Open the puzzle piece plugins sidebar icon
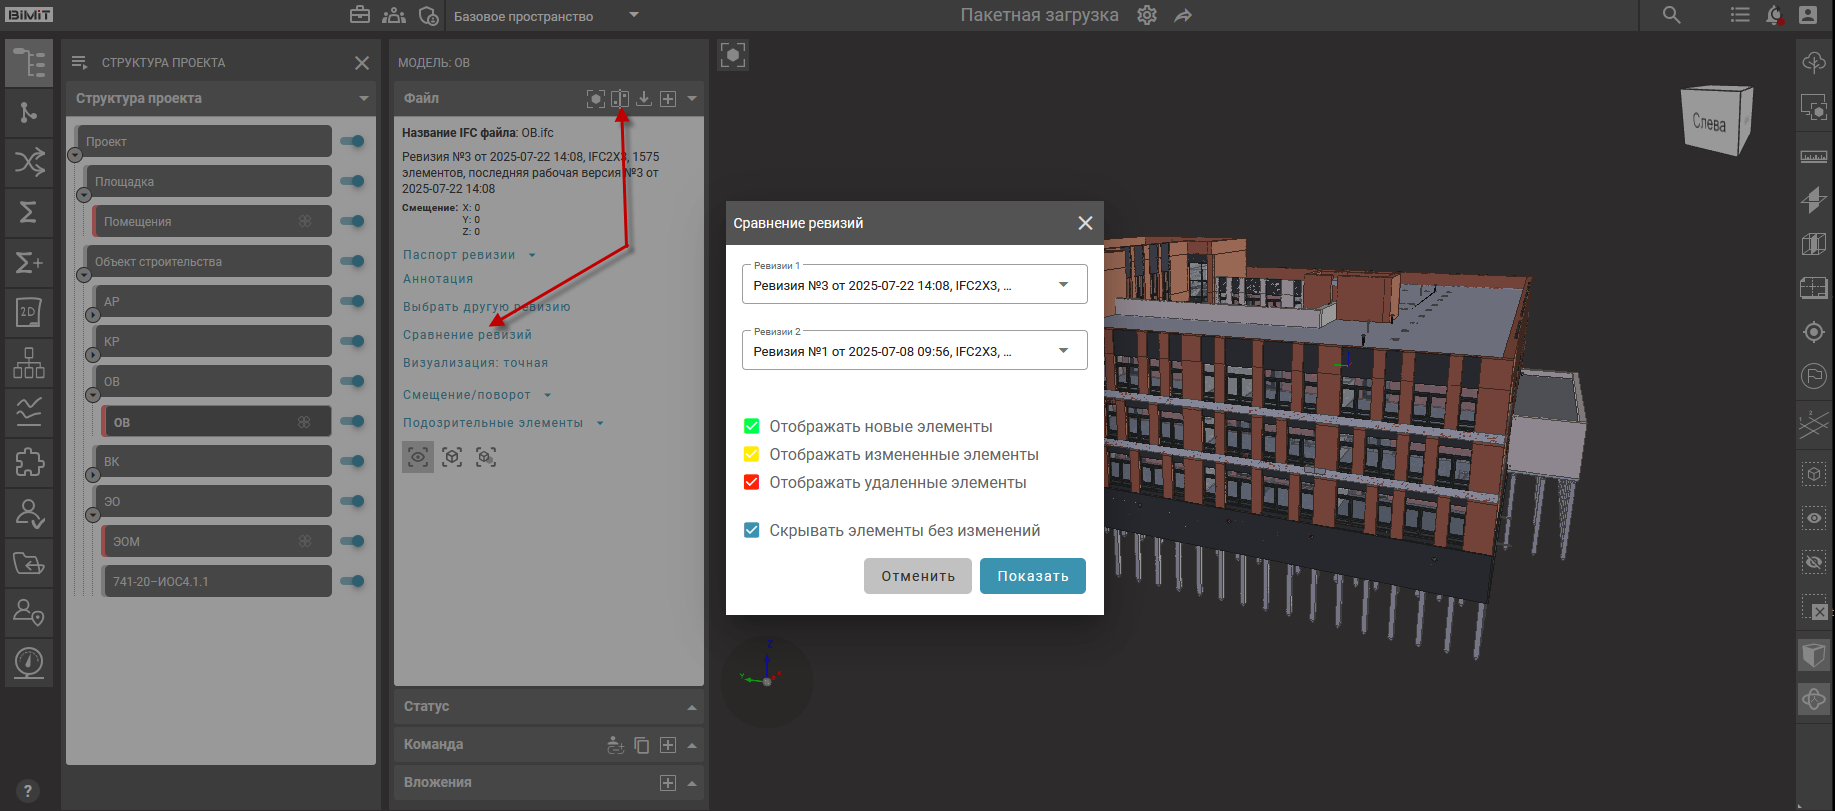The height and width of the screenshot is (811, 1835). click(29, 462)
